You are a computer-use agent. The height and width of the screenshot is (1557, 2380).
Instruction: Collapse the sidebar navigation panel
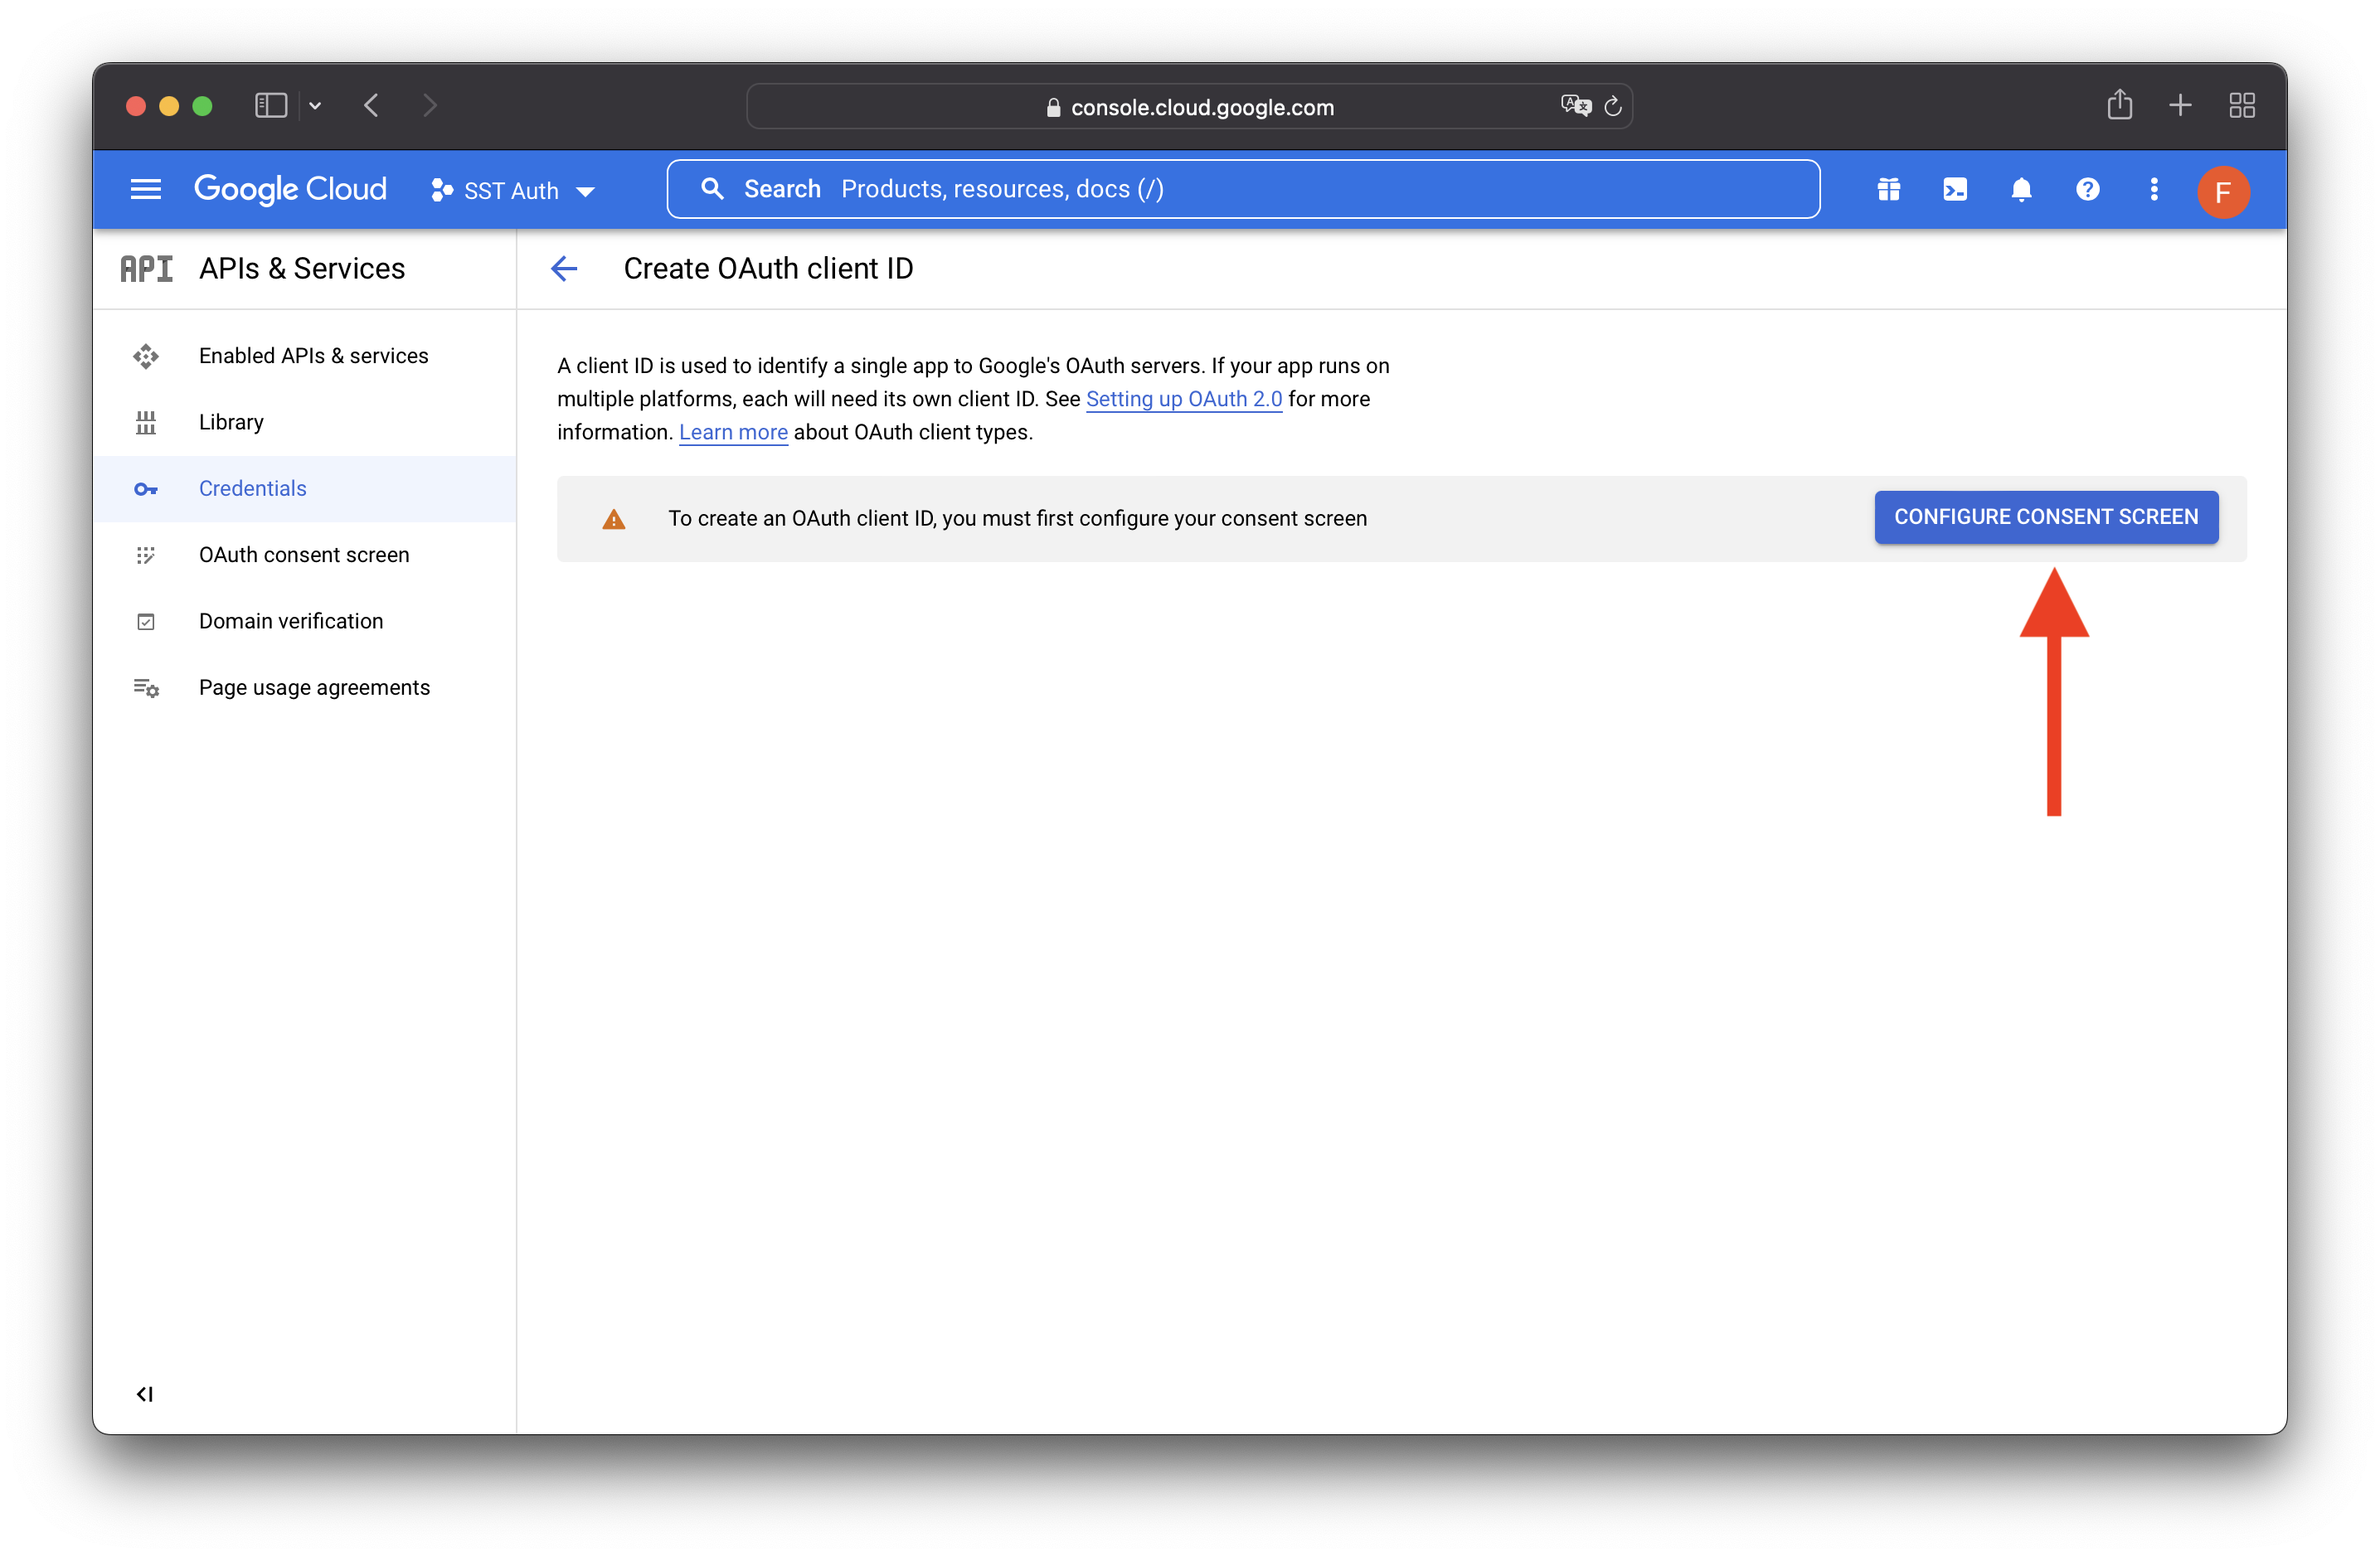pos(145,1393)
